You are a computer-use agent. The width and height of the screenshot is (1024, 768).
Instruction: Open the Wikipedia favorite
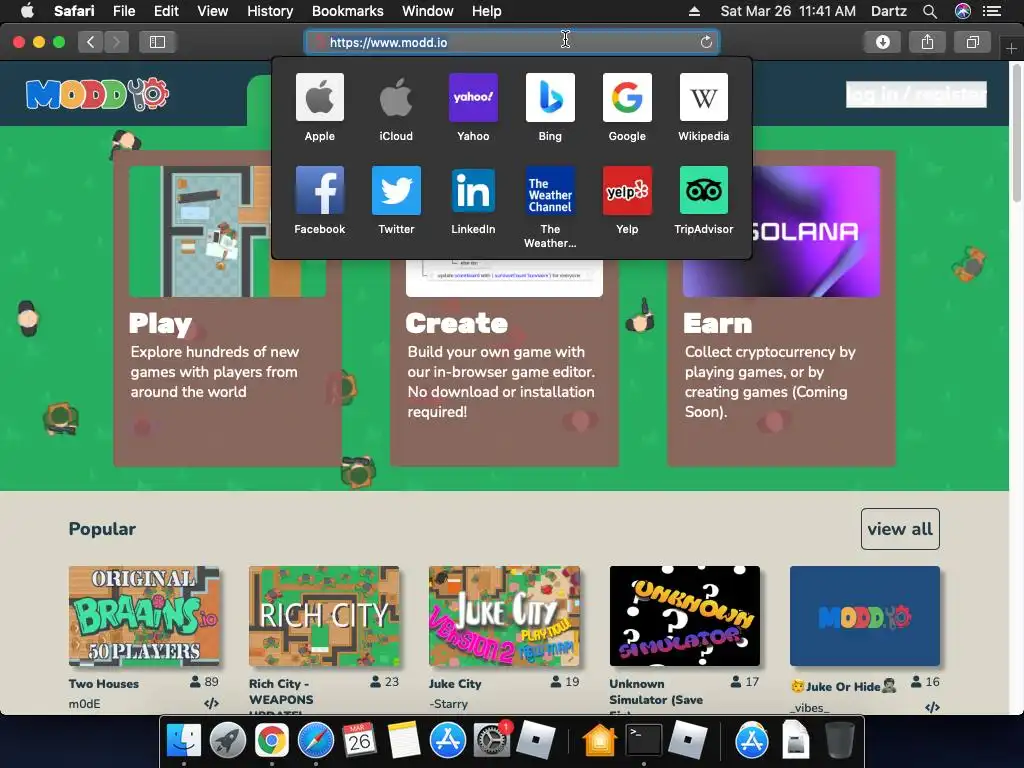[x=703, y=97]
